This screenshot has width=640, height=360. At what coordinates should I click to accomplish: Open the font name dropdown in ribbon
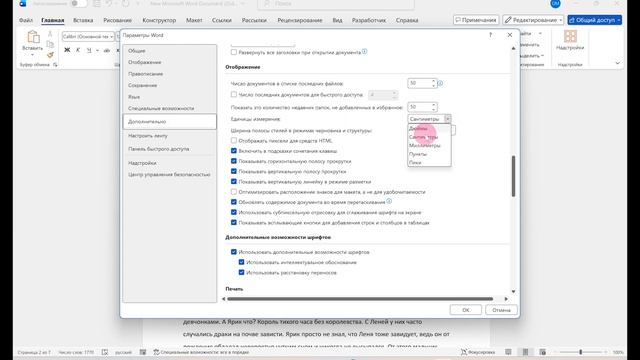[111, 37]
